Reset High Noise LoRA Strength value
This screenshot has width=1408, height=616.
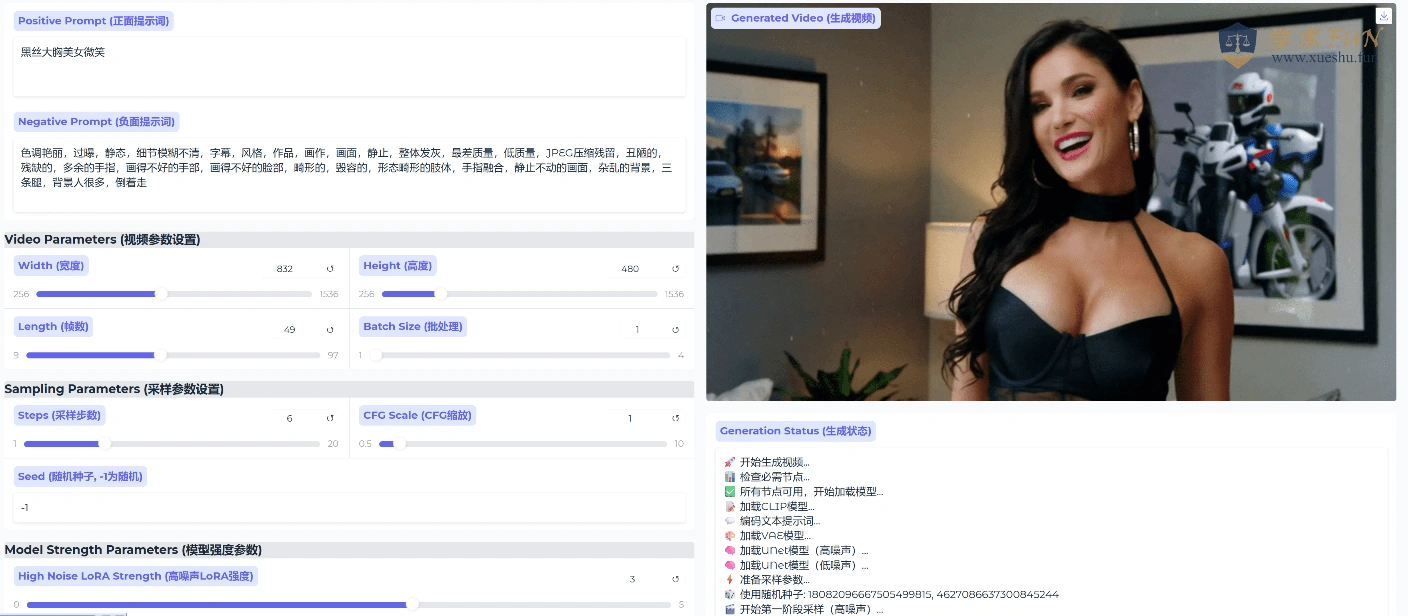coord(675,579)
